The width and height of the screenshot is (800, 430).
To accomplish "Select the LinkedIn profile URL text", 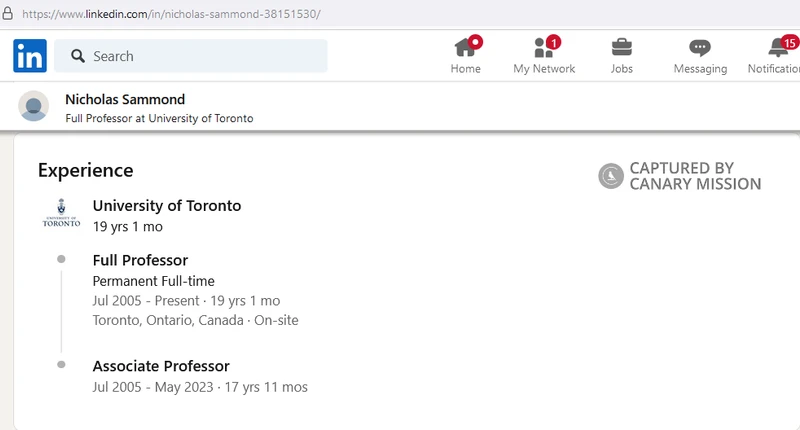I will (x=170, y=15).
